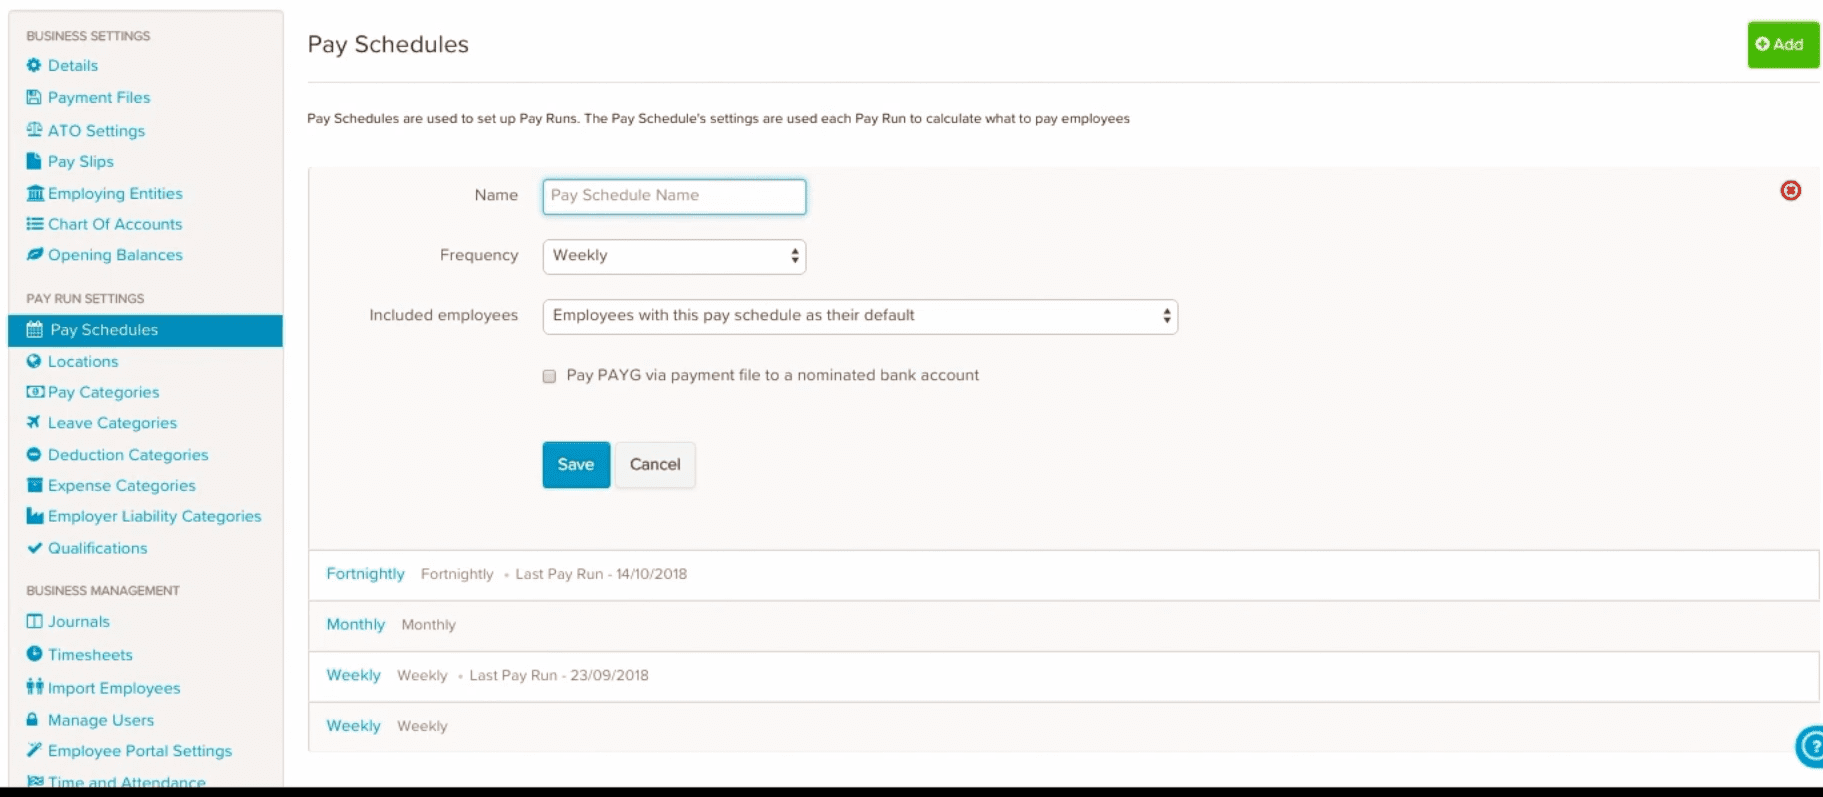This screenshot has height=797, width=1823.
Task: Close the pay schedule form with red X
Action: [x=1790, y=190]
